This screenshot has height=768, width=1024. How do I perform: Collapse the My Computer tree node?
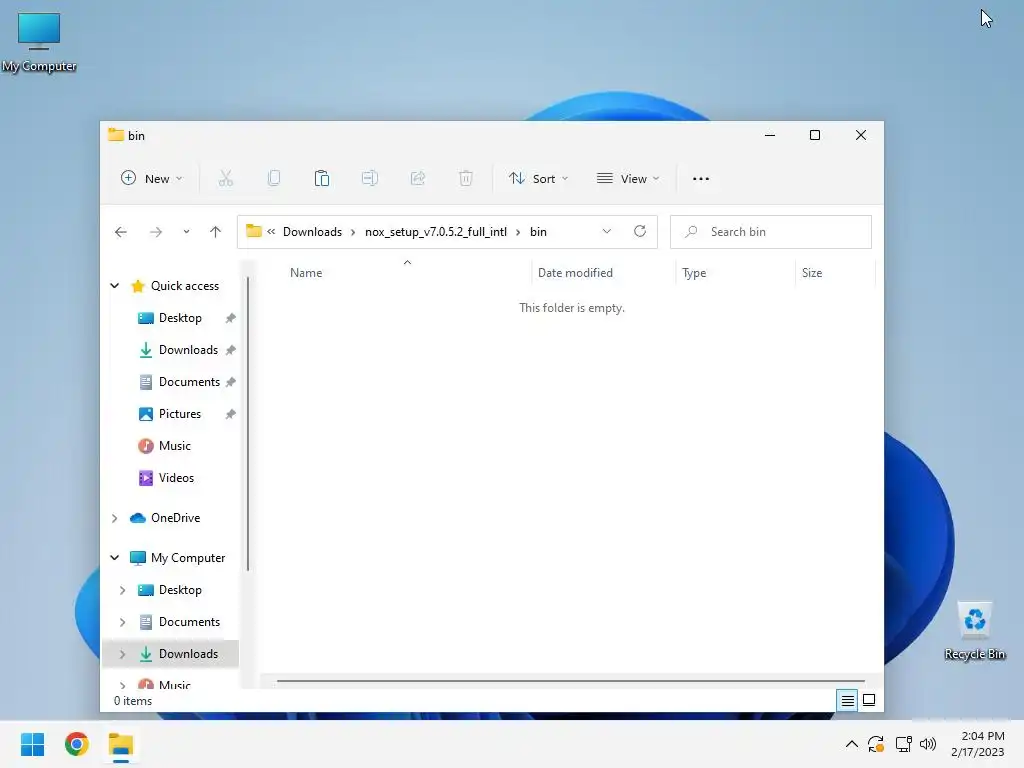pyautogui.click(x=115, y=558)
